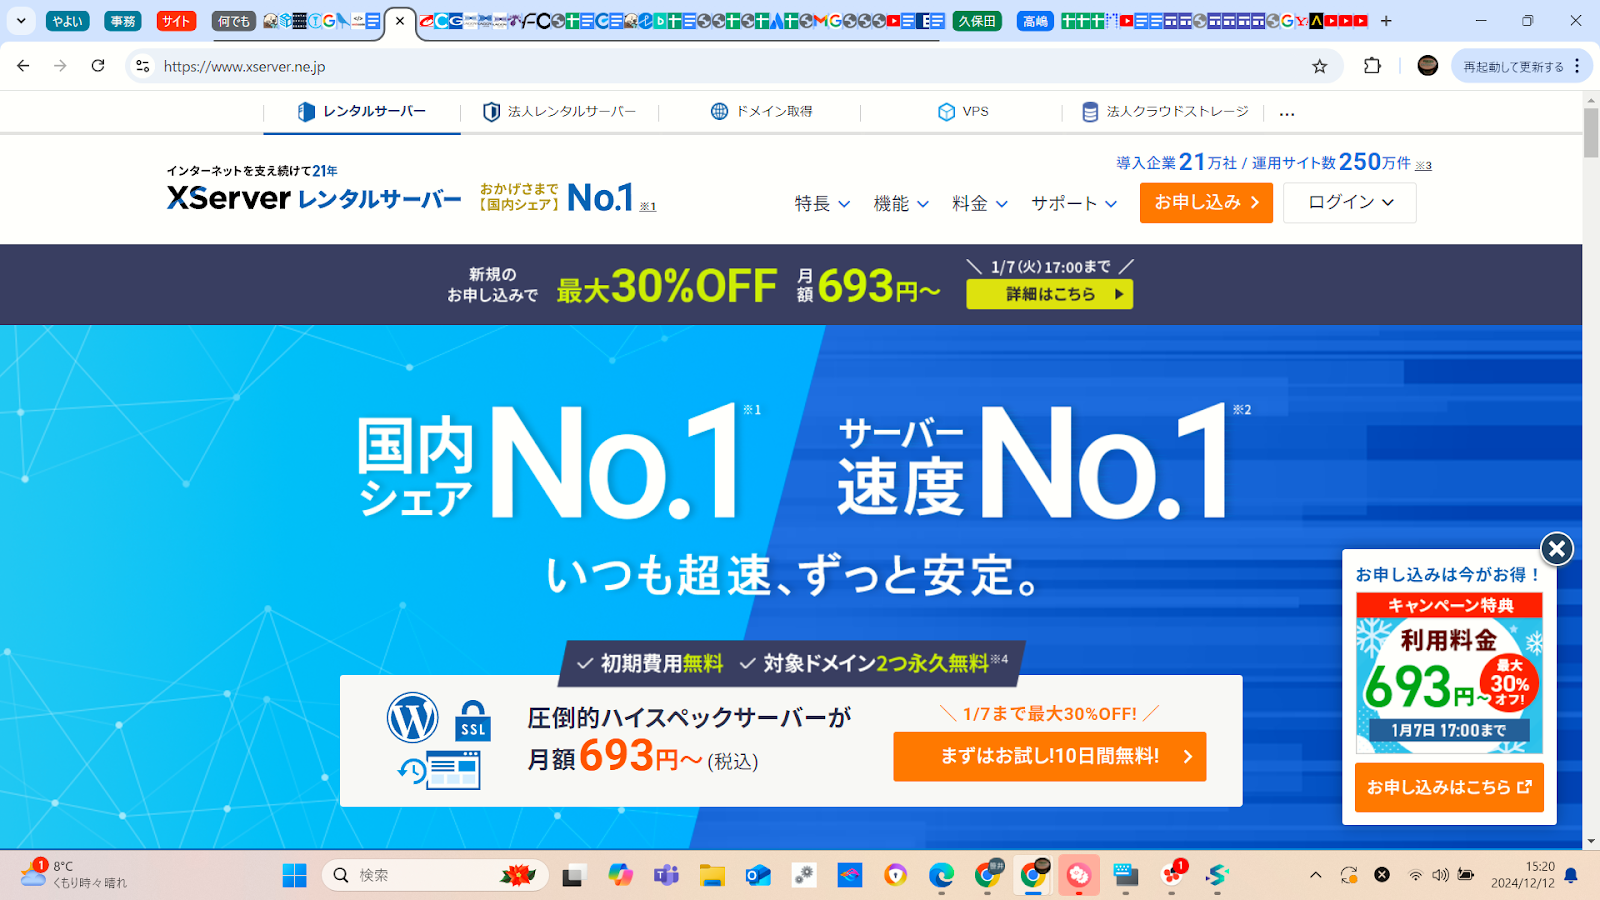Select the VPS service tab
1600x900 pixels.
pos(963,112)
